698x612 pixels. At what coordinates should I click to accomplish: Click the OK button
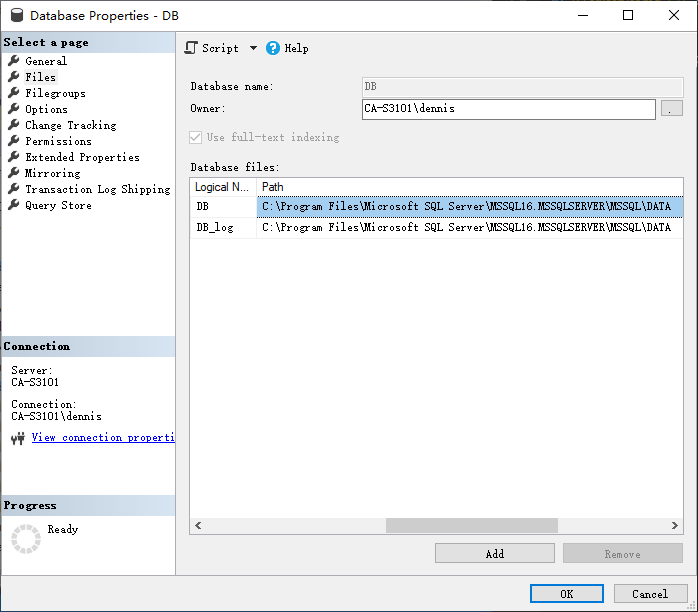[566, 593]
